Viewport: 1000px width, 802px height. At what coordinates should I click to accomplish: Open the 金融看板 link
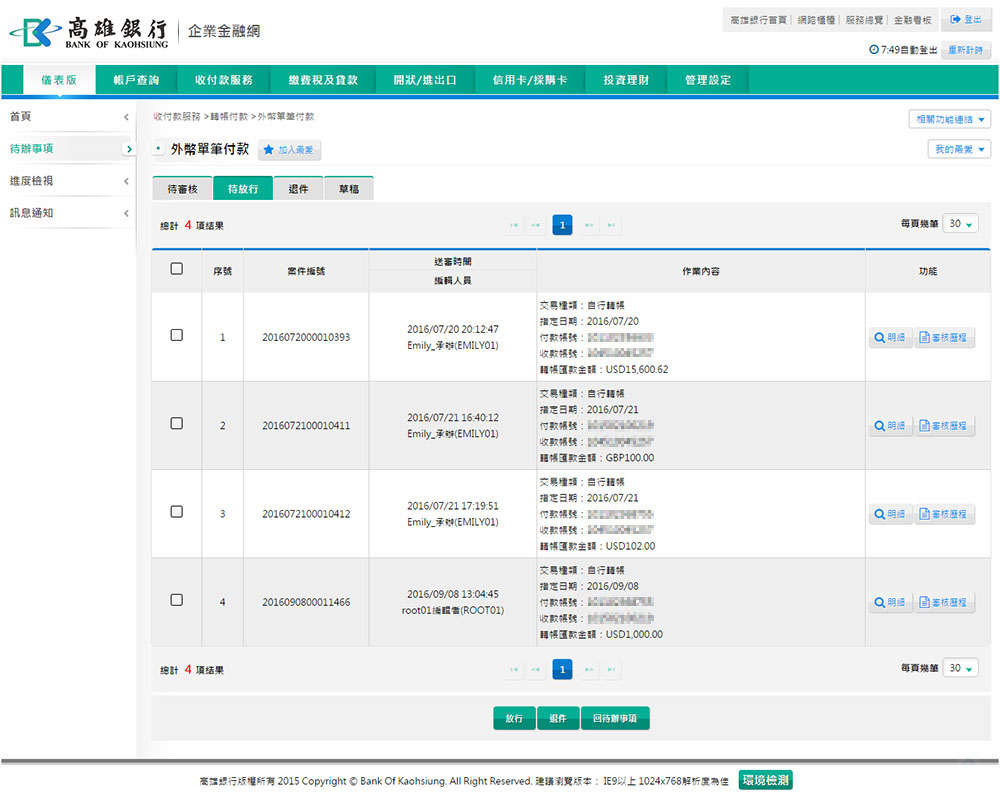913,20
